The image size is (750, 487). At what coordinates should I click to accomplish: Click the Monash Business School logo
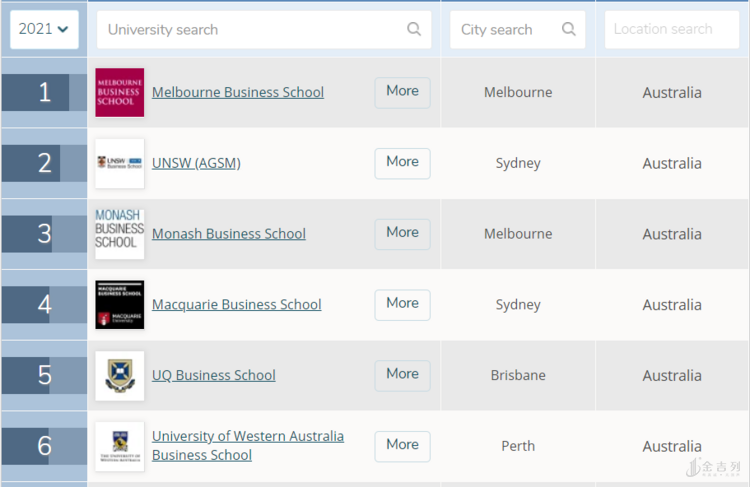pos(120,234)
